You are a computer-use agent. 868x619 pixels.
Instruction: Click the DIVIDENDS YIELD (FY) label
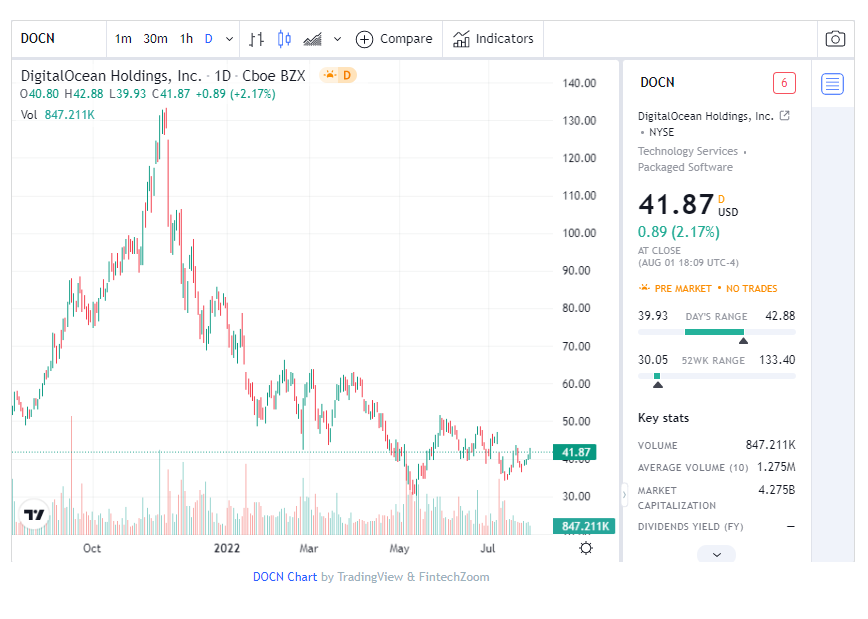690,527
